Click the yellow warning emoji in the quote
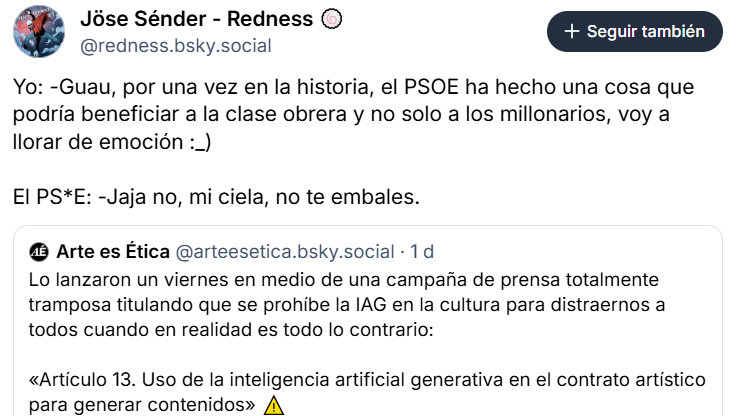The height and width of the screenshot is (416, 740). pos(274,405)
